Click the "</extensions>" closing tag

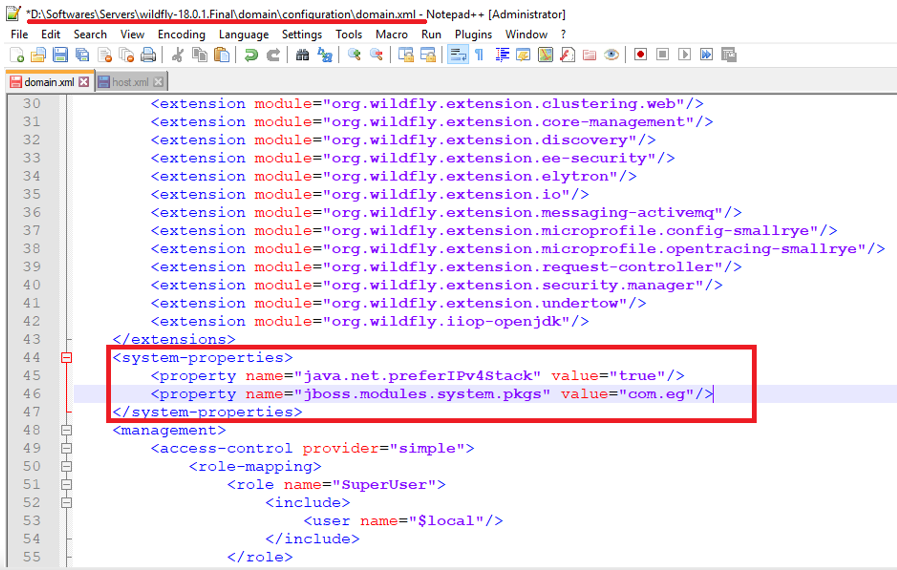(x=174, y=339)
